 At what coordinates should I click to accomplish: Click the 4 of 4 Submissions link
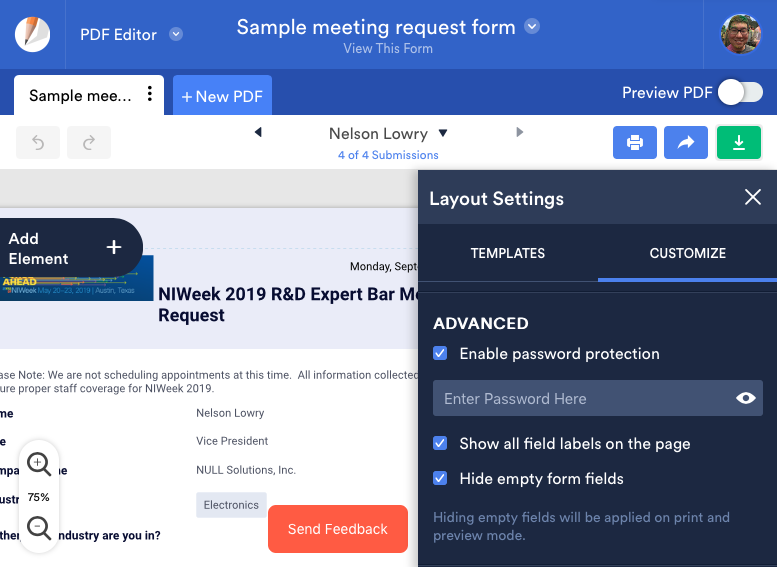click(388, 155)
